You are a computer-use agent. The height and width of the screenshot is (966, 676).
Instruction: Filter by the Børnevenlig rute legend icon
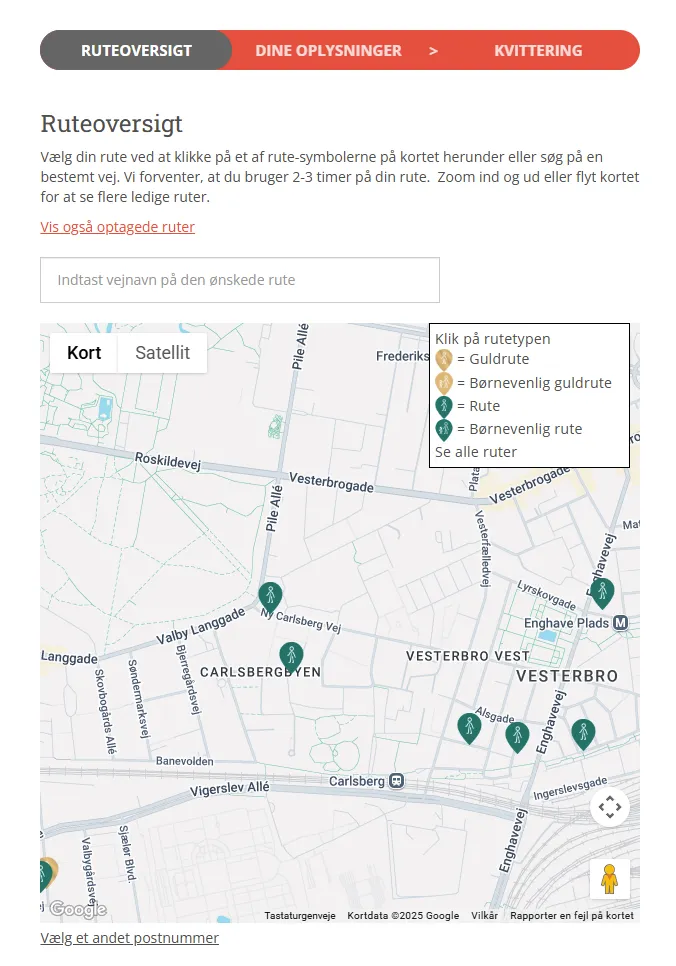click(x=444, y=429)
